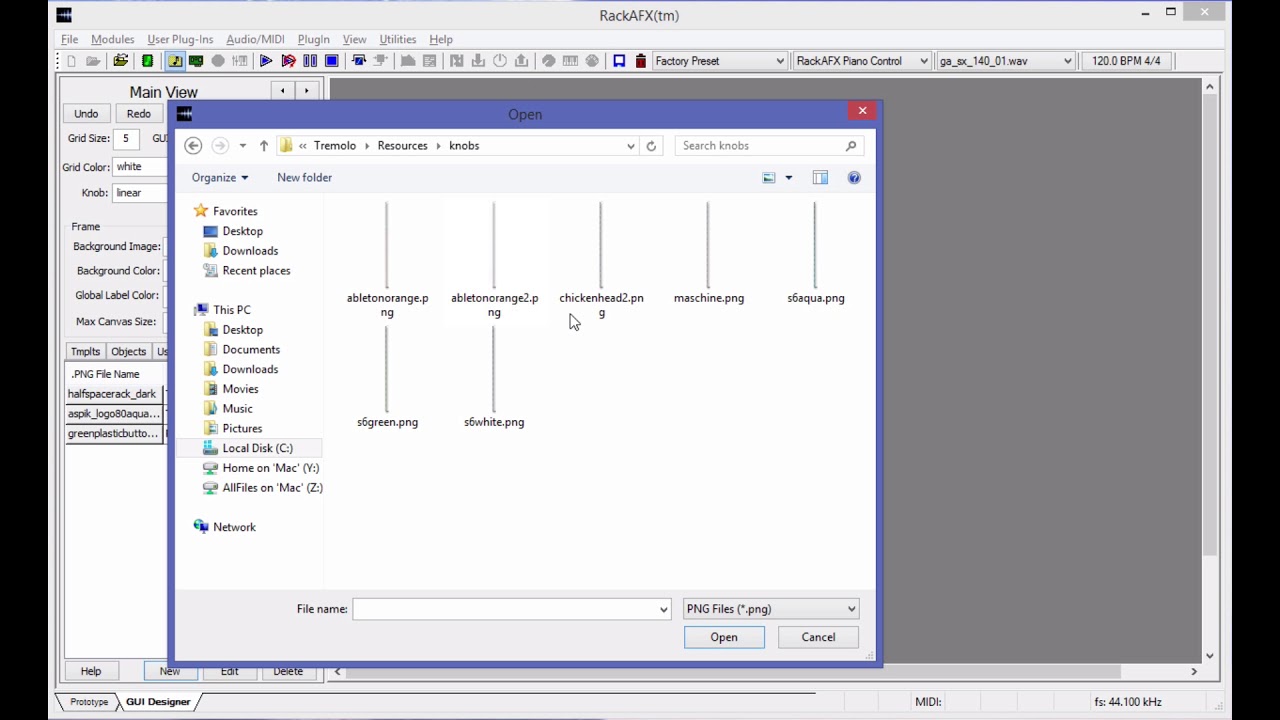Click the green chip toolbar icon

click(x=147, y=61)
